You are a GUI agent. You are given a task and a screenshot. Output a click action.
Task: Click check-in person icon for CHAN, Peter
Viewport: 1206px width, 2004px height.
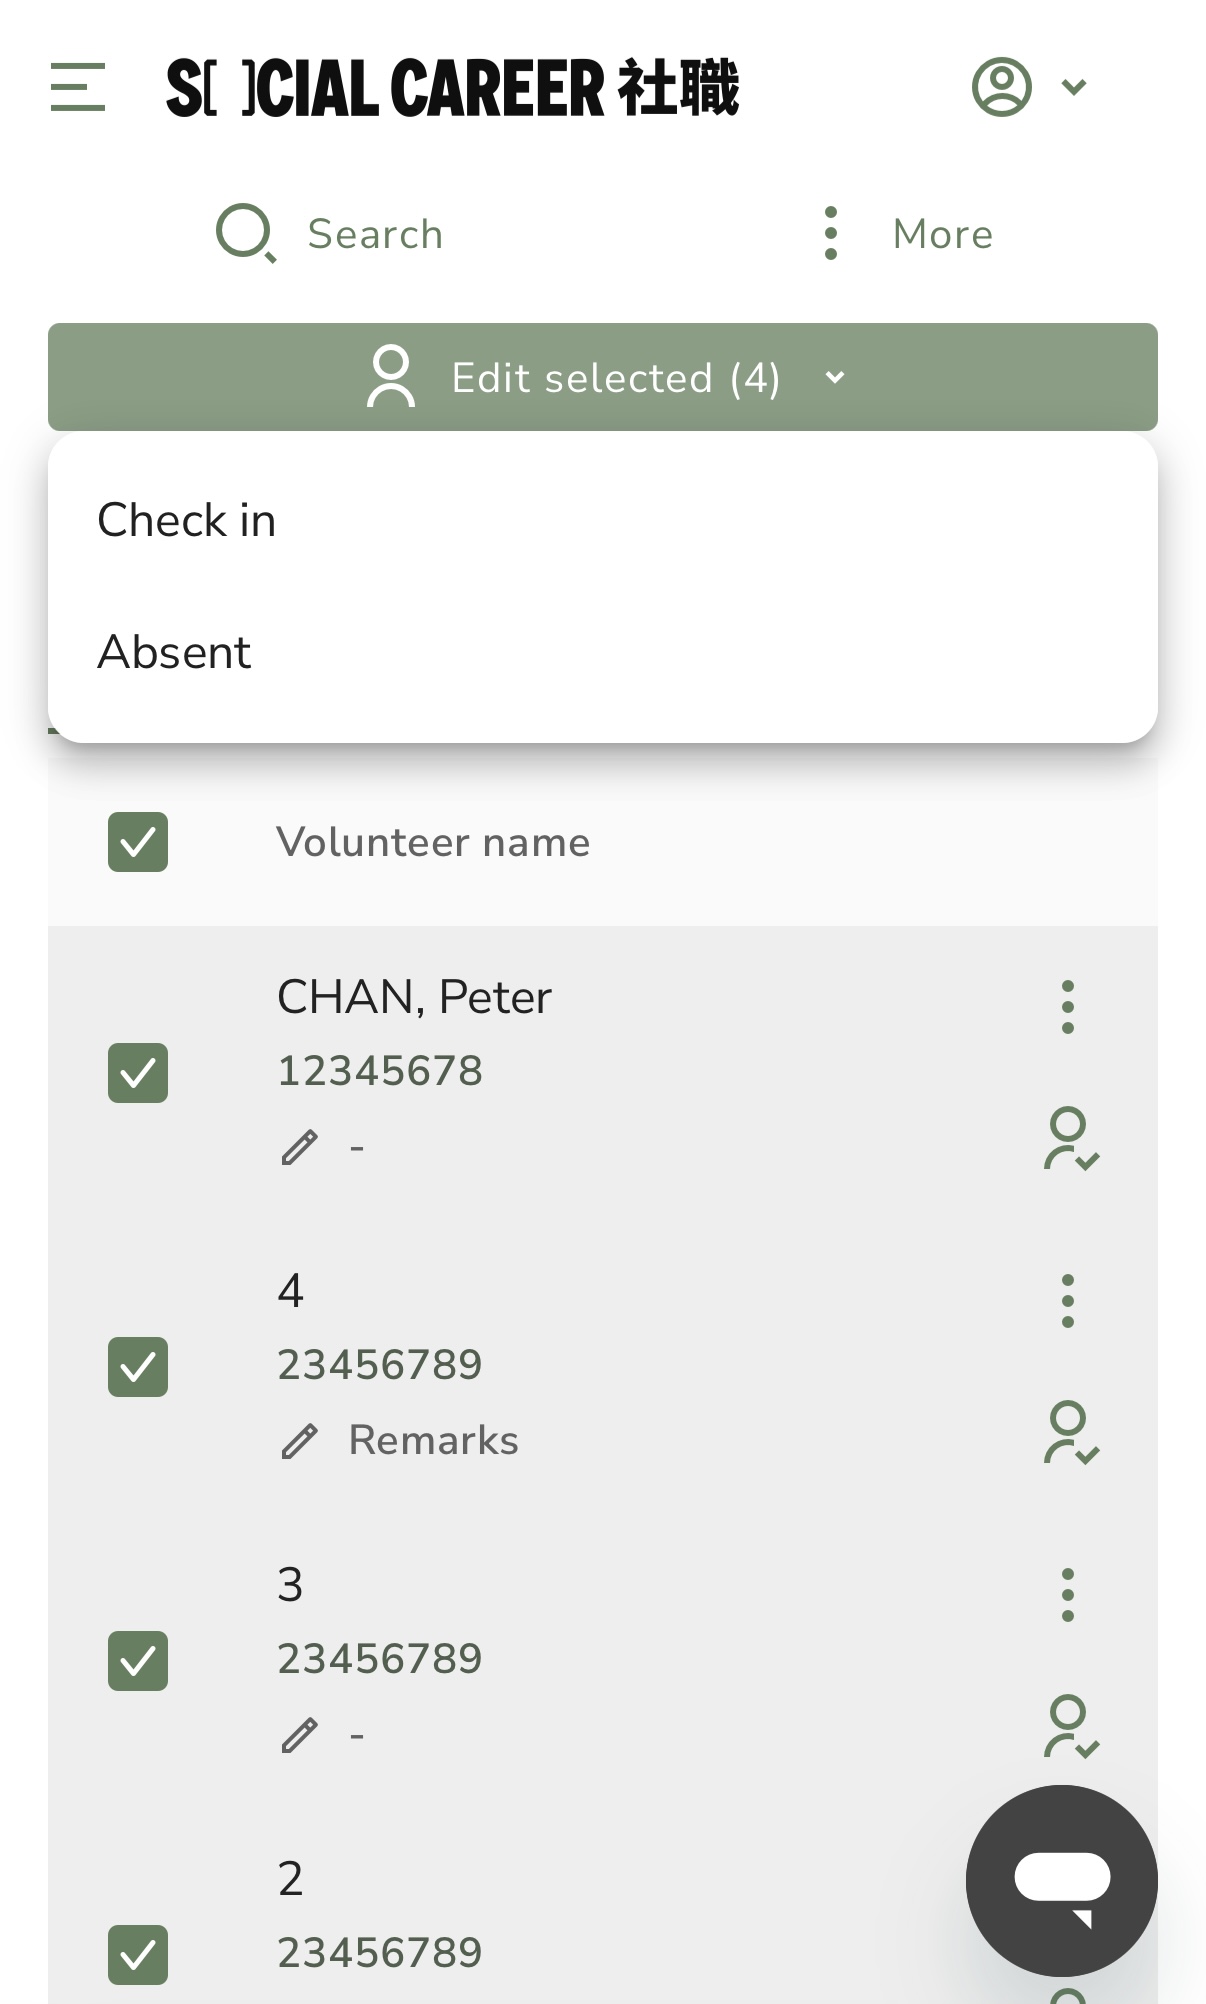click(x=1071, y=1139)
